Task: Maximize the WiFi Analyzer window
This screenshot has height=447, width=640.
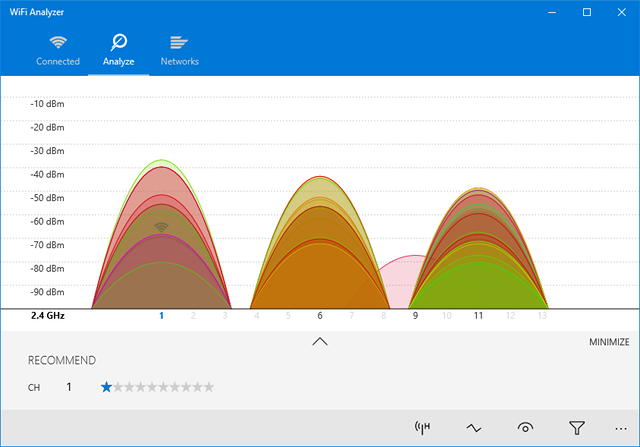Action: (587, 12)
